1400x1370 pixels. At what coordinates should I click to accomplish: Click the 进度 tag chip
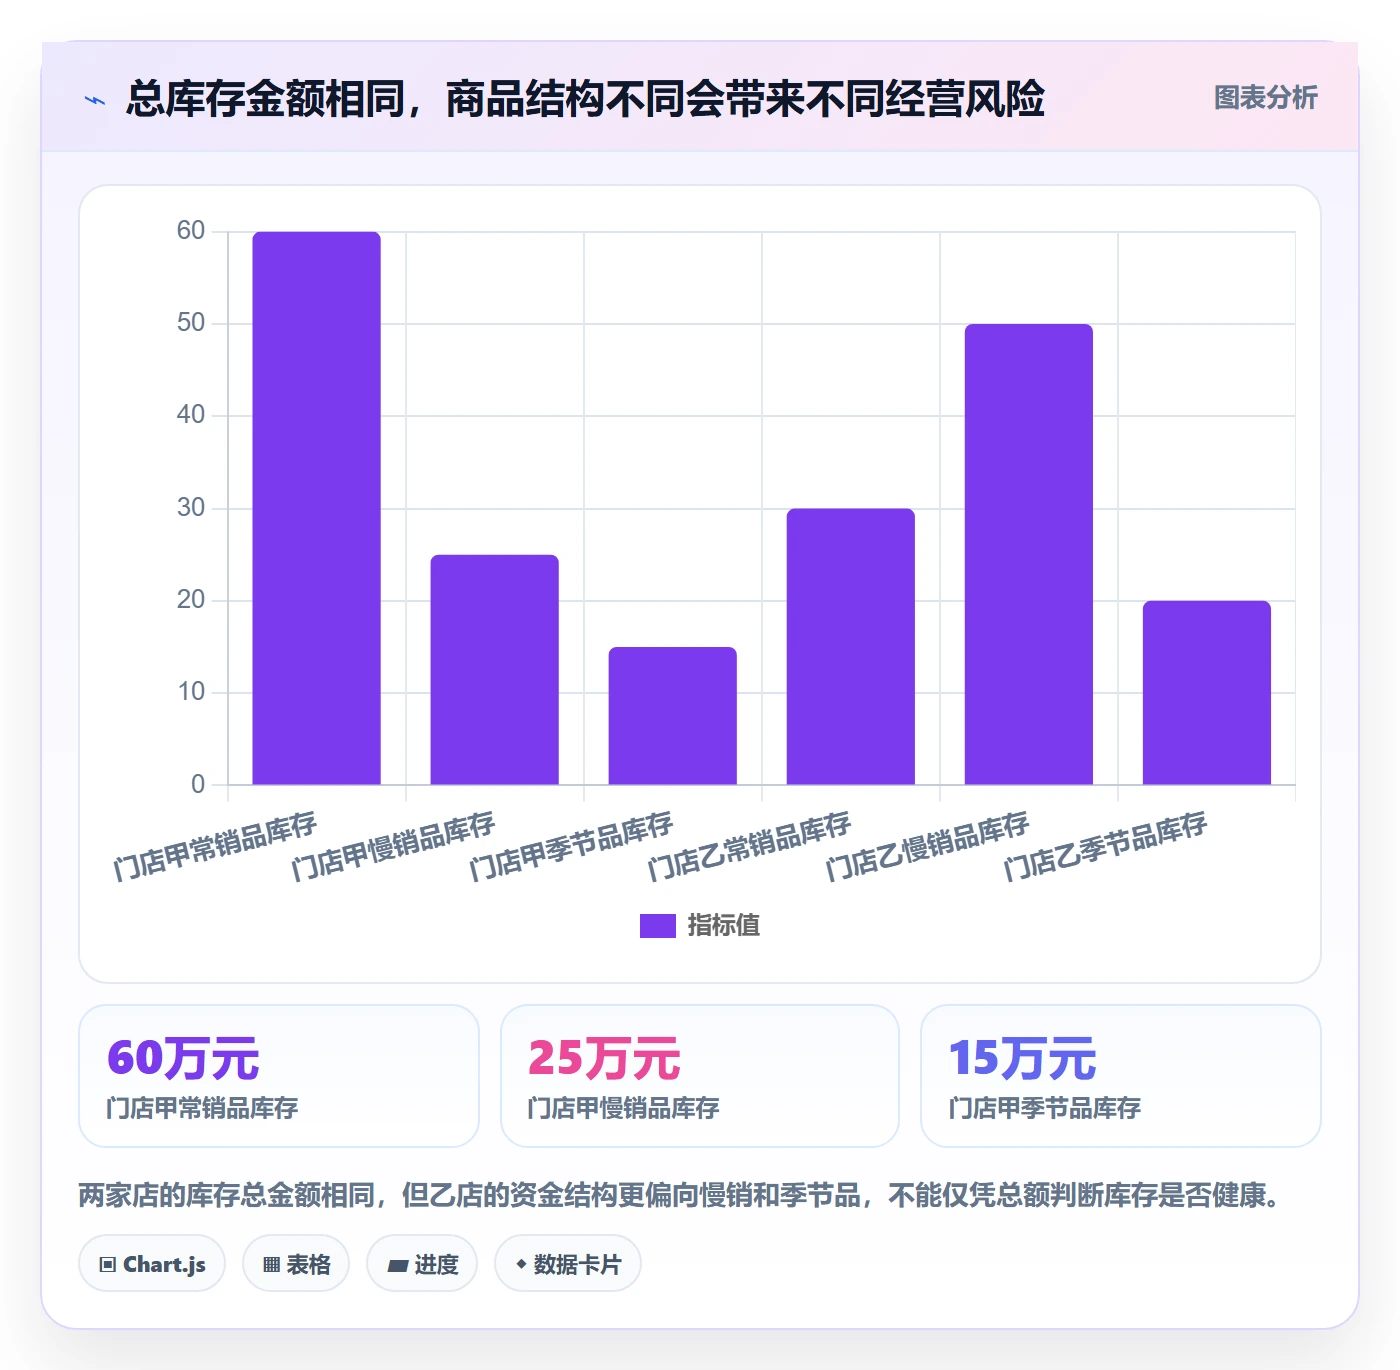coord(422,1264)
